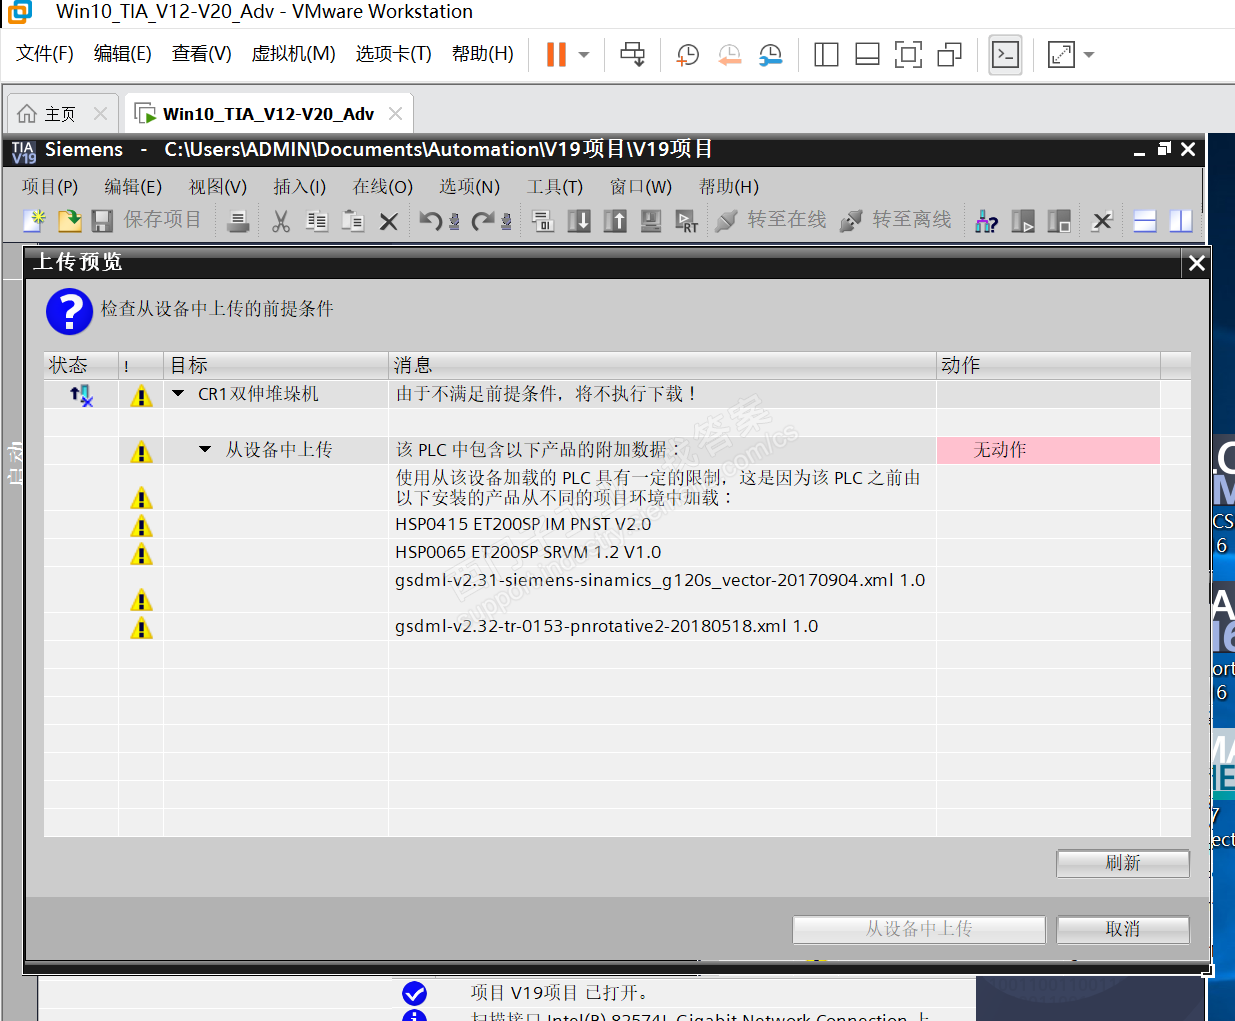Revert to the previous snapshot icon
Image resolution: width=1235 pixels, height=1021 pixels.
coord(729,55)
